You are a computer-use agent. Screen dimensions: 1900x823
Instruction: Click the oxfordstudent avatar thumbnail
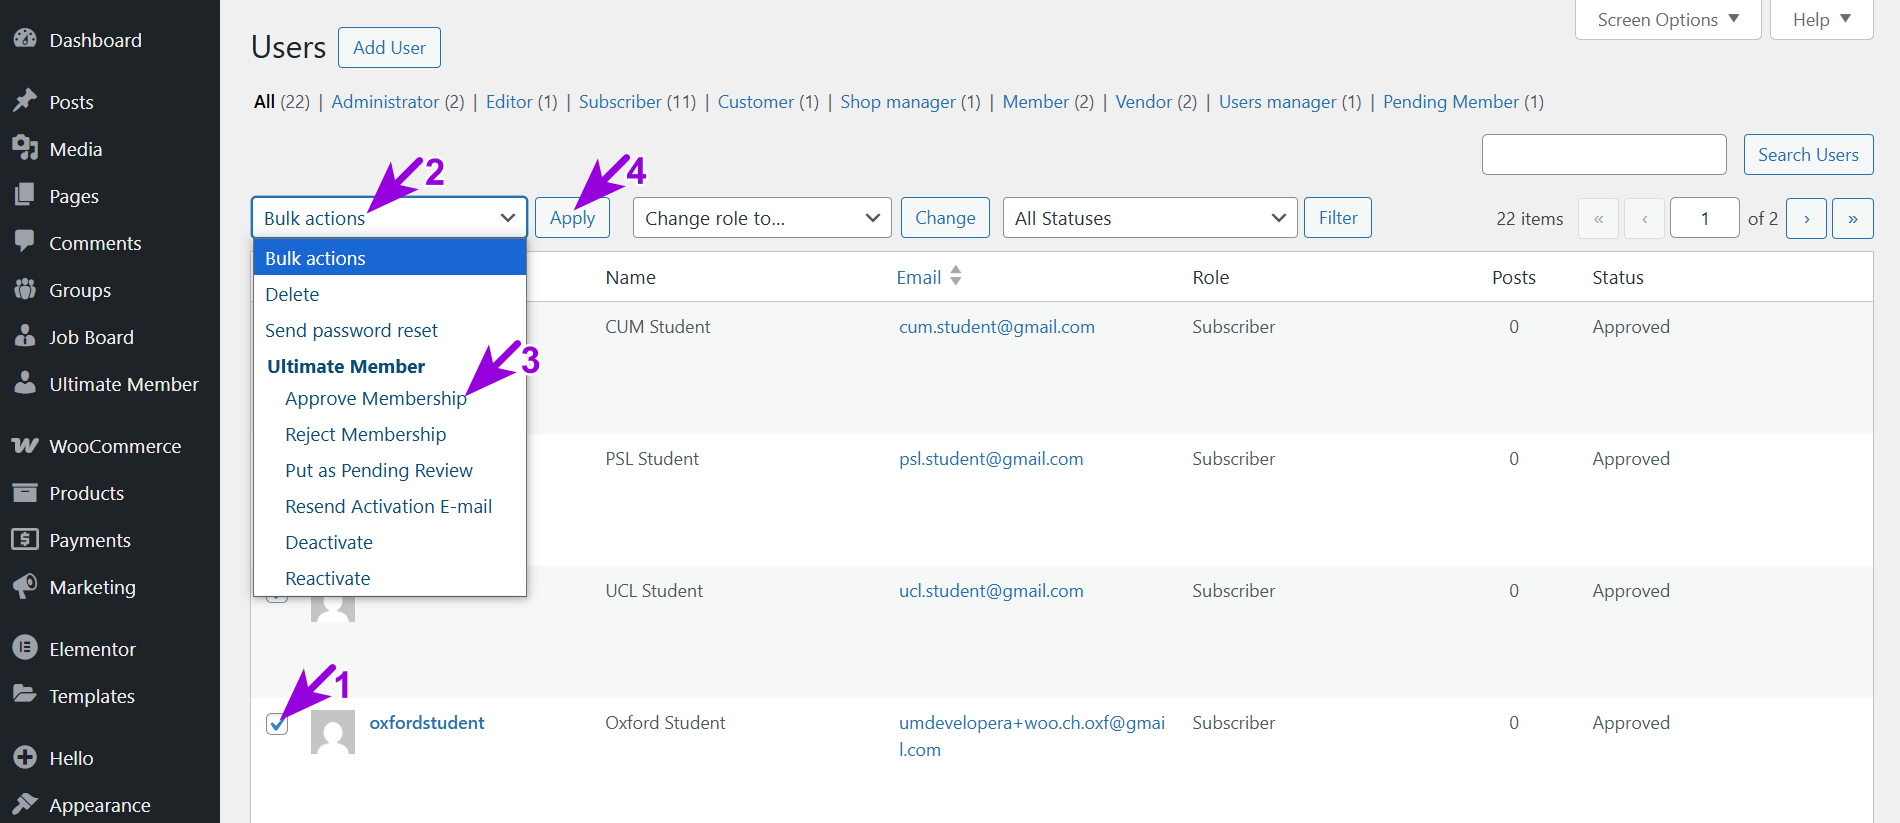coord(333,732)
